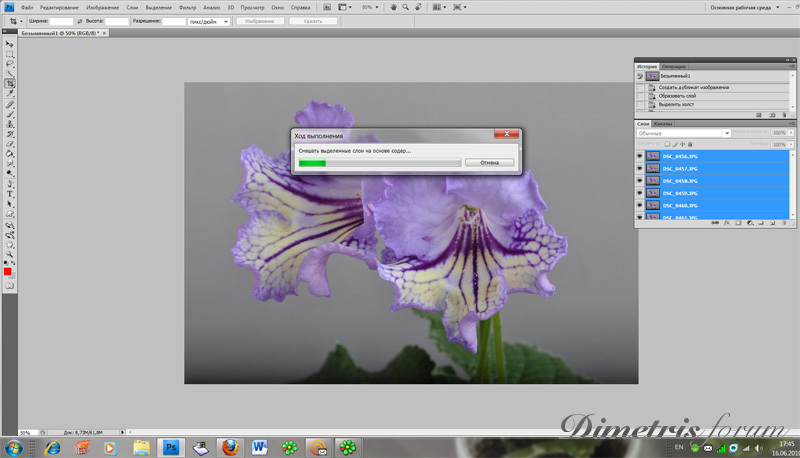The height and width of the screenshot is (458, 800).
Task: Hide the DSC_0460.JPG layer using the eye icon
Action: tap(640, 205)
